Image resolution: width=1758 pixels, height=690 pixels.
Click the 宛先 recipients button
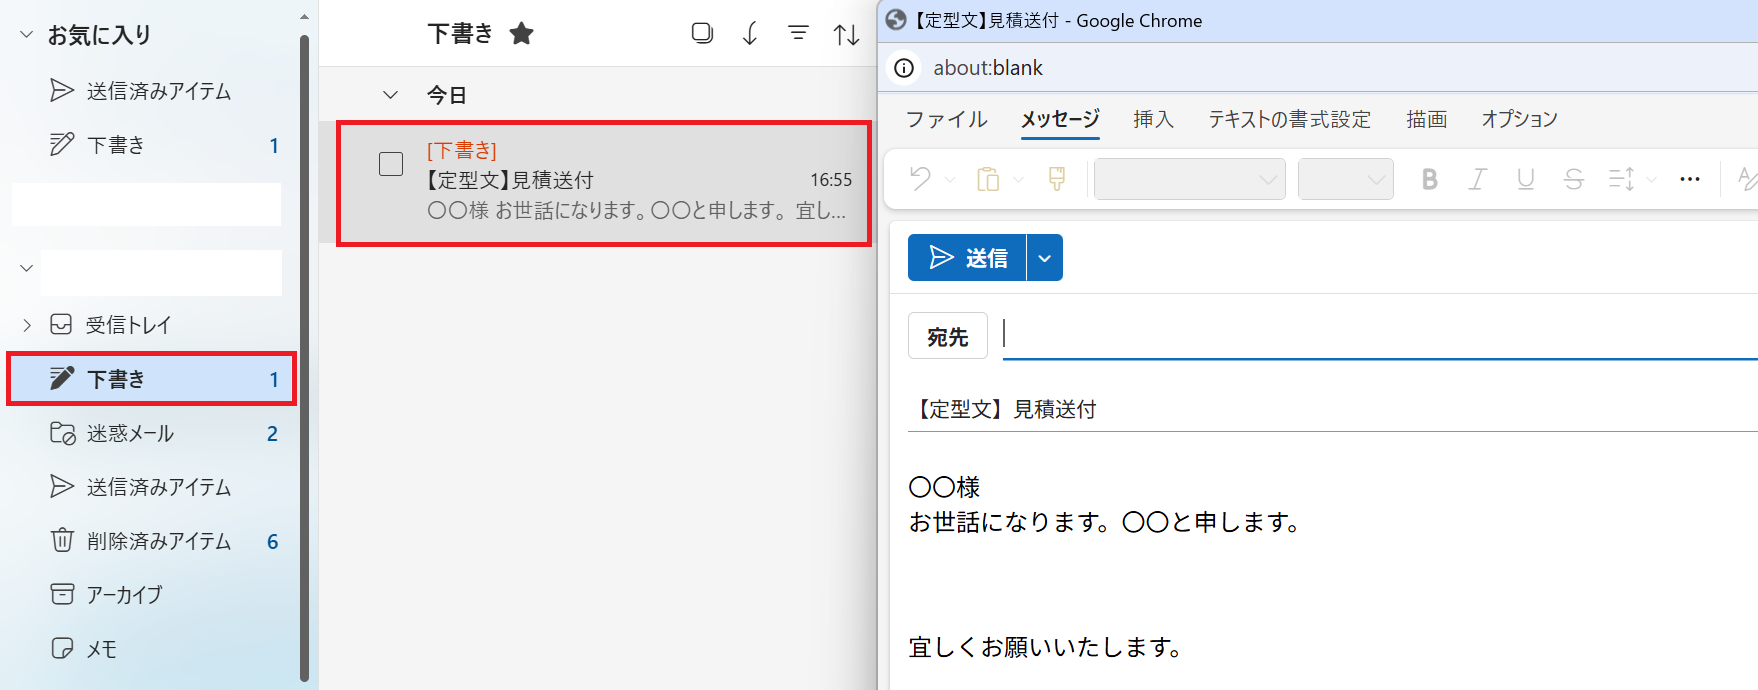[x=947, y=336]
